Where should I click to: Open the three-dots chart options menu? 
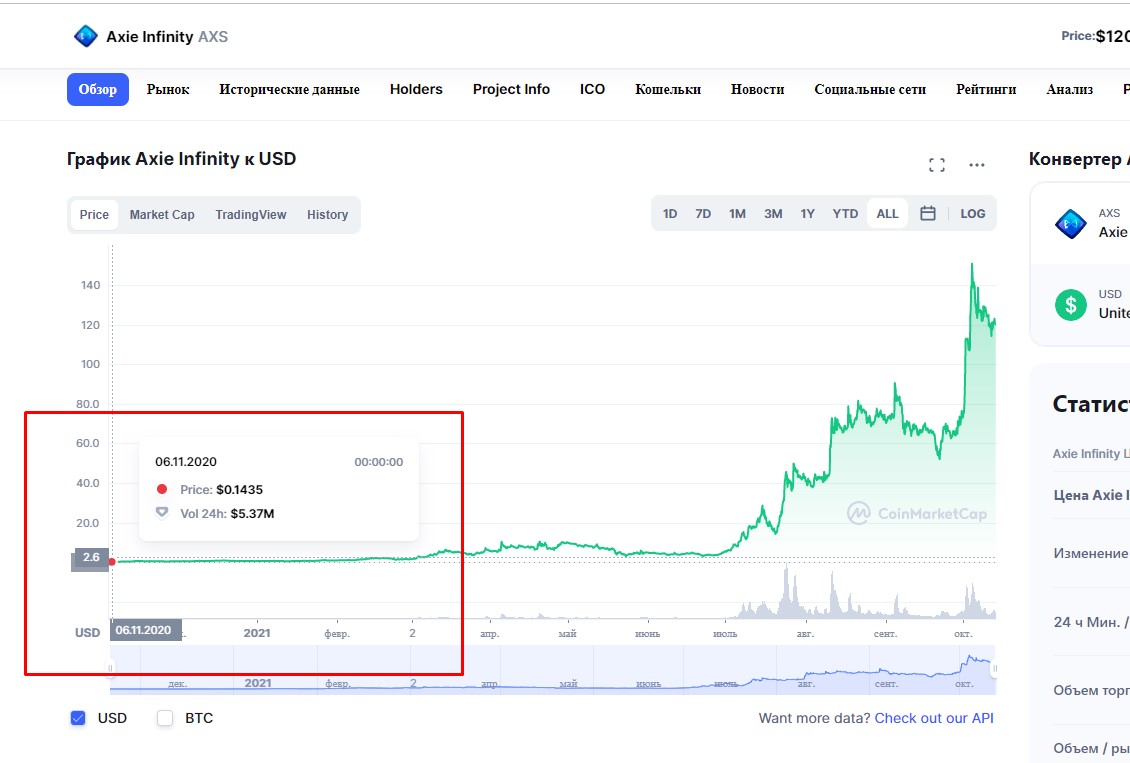coord(976,165)
